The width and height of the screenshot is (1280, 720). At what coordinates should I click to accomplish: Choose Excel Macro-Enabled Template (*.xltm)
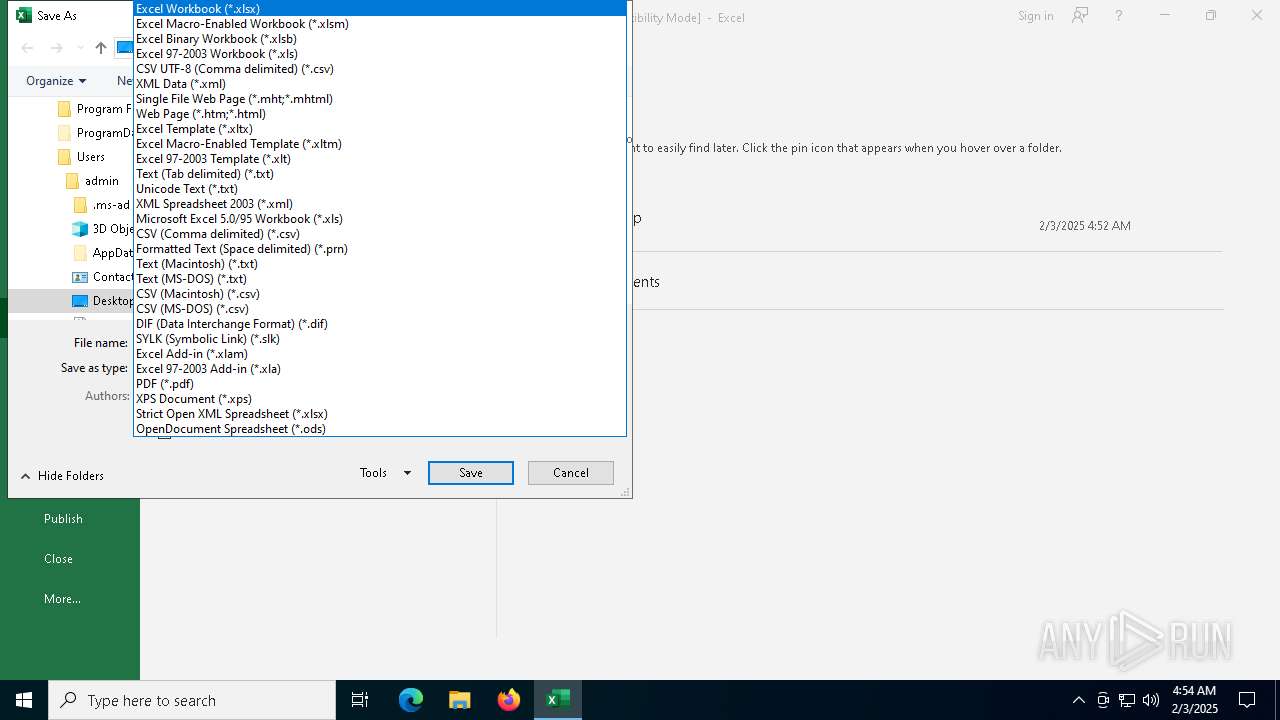[380, 144]
